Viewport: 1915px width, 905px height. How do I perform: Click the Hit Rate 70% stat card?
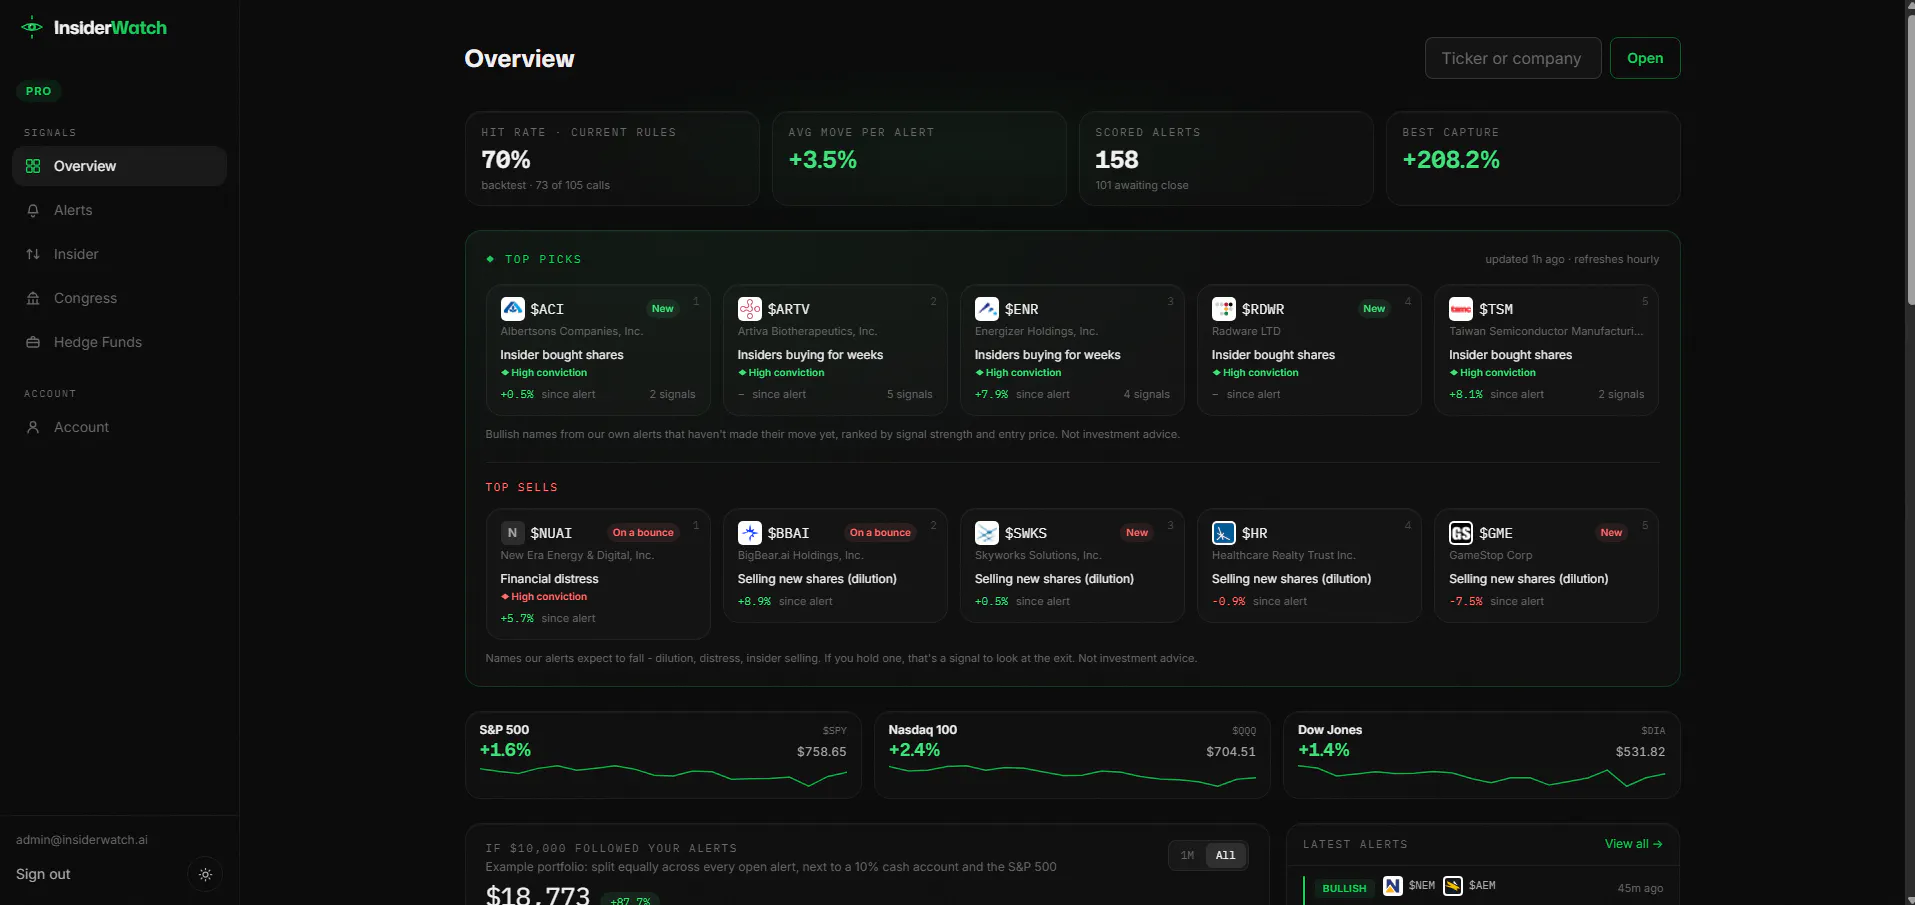coord(612,158)
